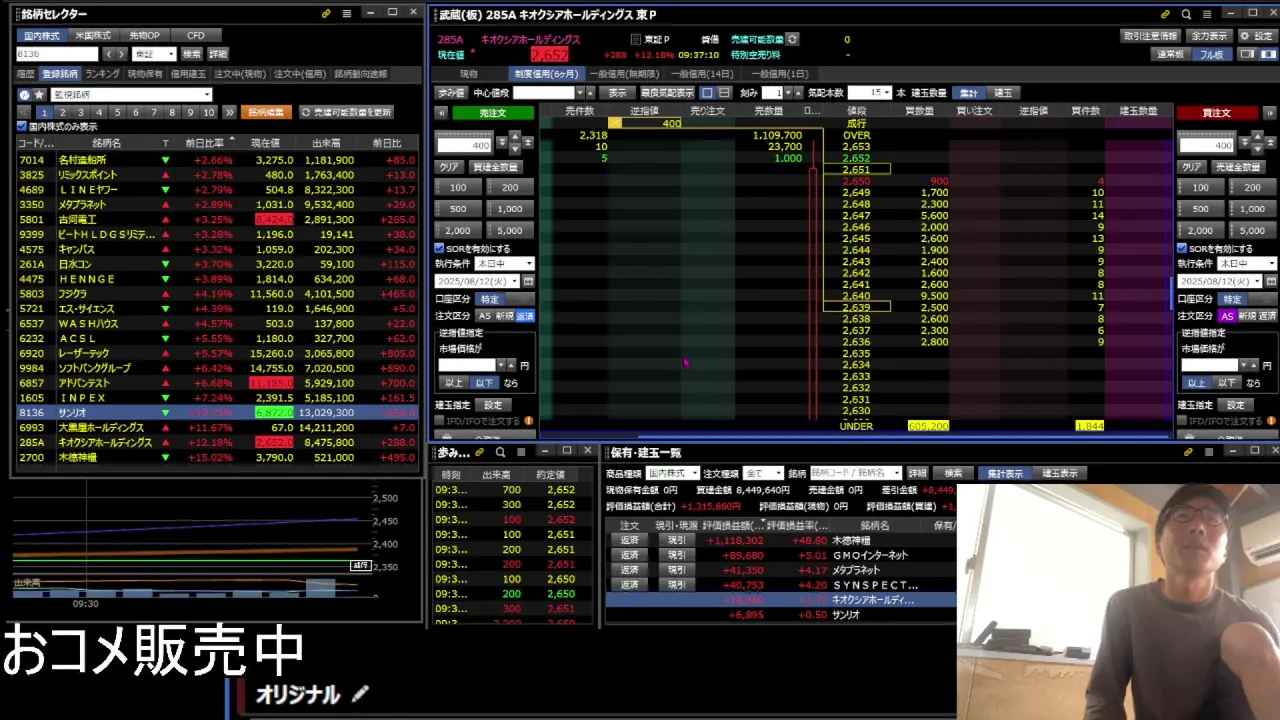This screenshot has height=720, width=1280.
Task: Click the link icon in 銘柄セレクター title bar
Action: [326, 13]
